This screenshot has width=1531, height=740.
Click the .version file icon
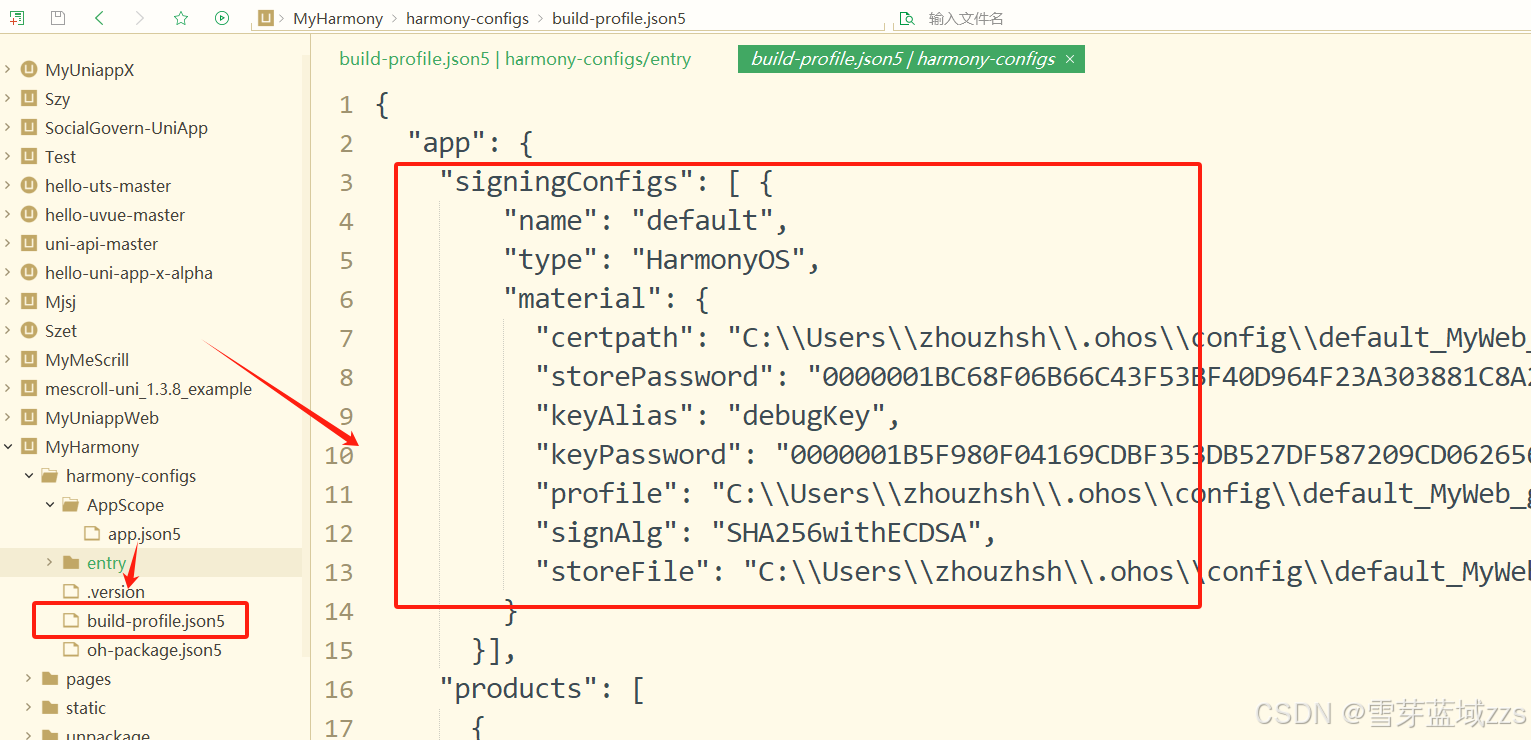[70, 592]
